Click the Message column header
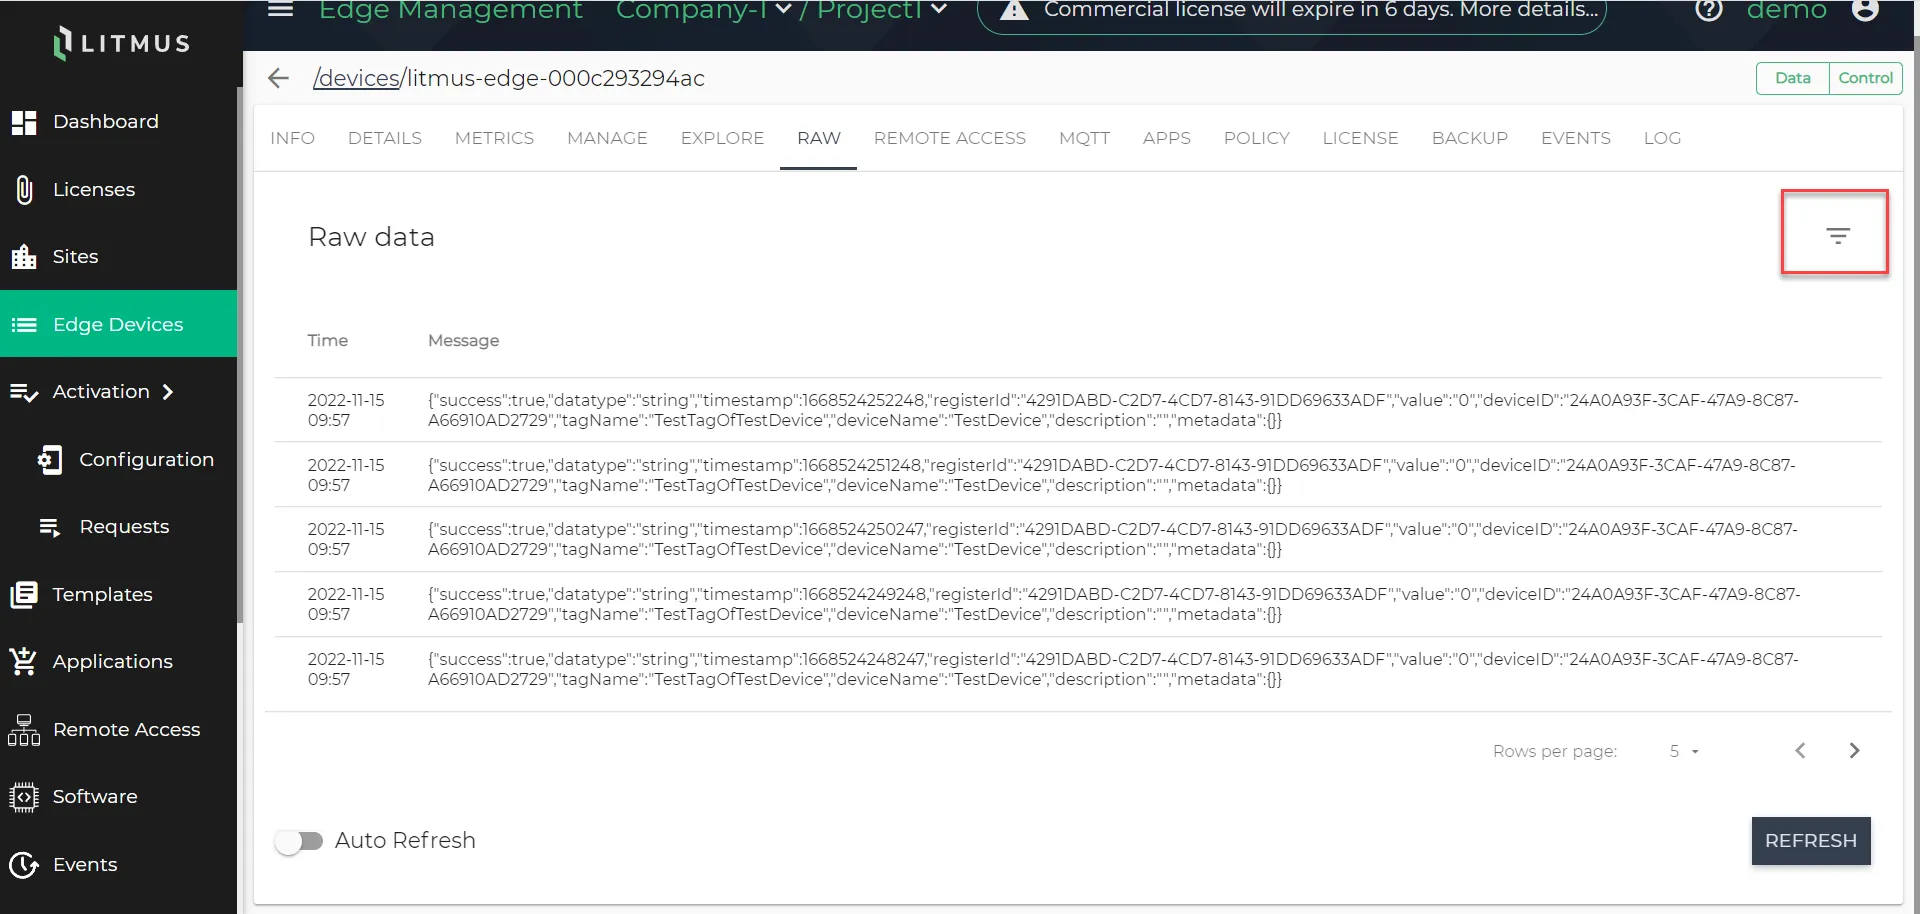 point(463,341)
